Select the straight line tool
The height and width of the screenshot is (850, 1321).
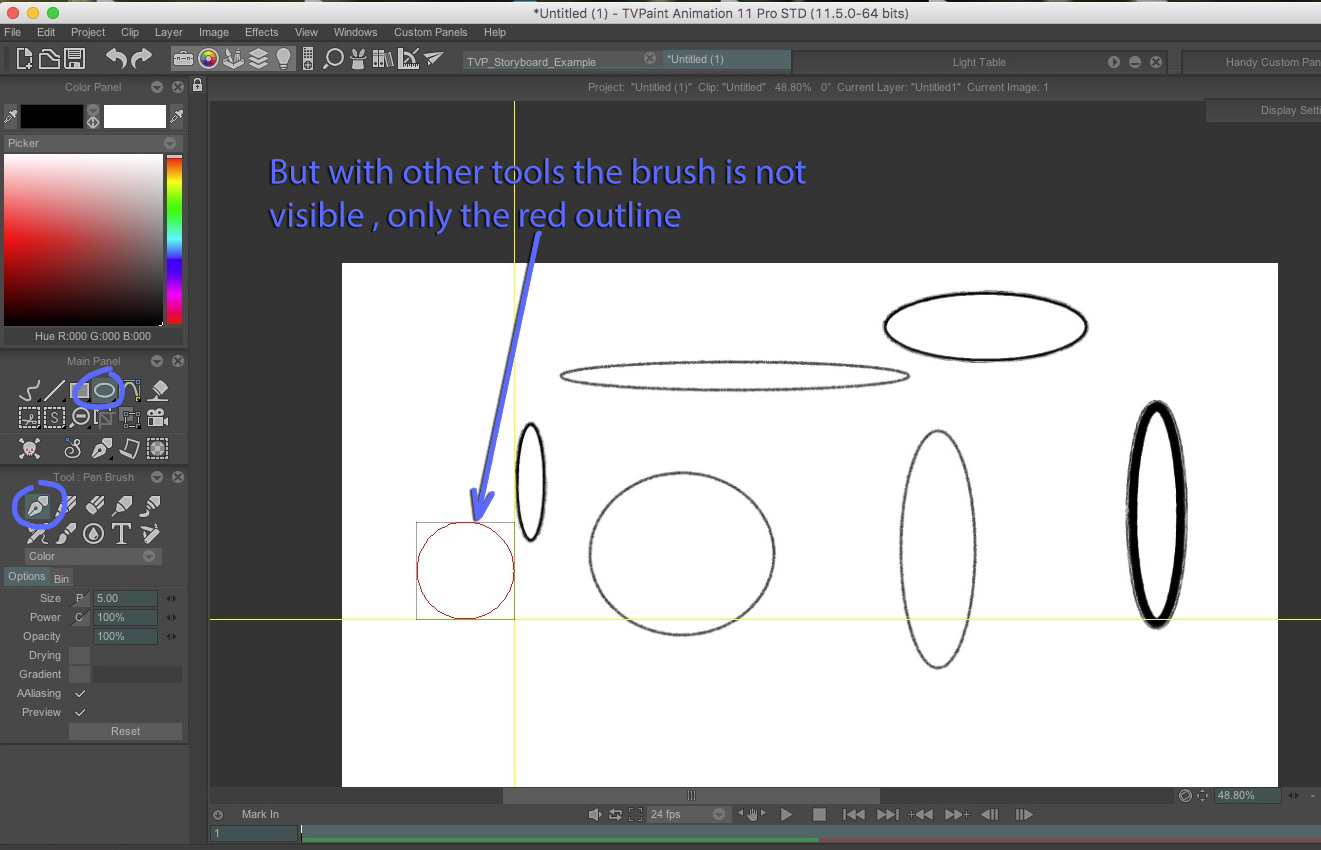point(54,391)
